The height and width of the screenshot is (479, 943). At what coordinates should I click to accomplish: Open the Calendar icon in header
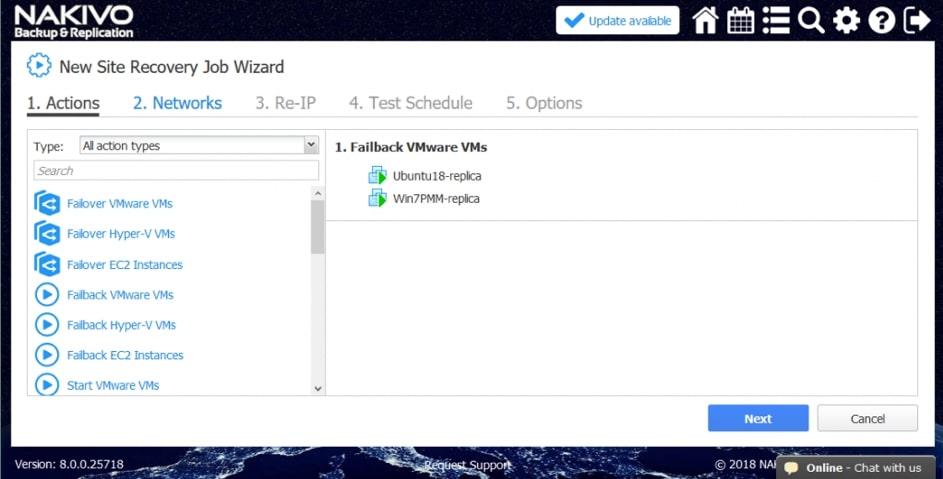[x=741, y=21]
